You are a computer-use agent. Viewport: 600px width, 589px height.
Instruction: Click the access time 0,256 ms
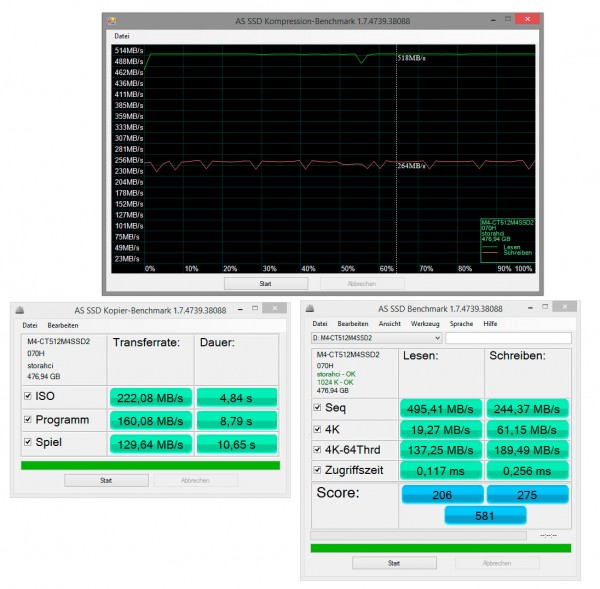527,471
